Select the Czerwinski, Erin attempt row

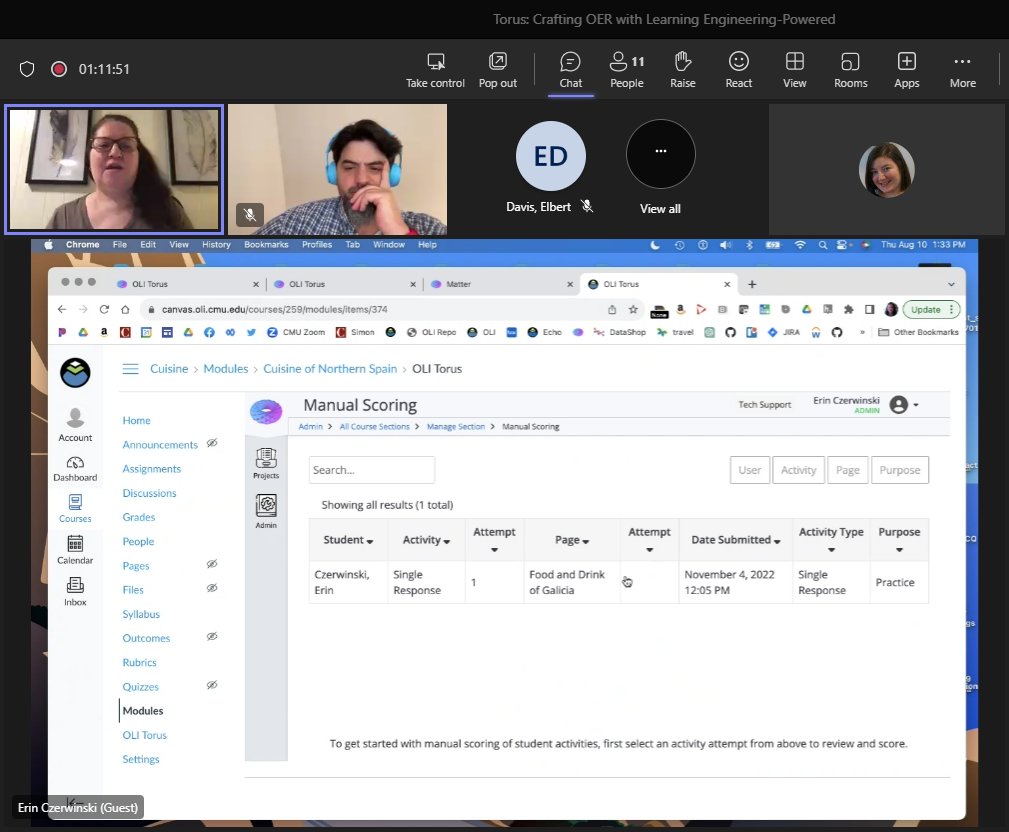coord(618,582)
